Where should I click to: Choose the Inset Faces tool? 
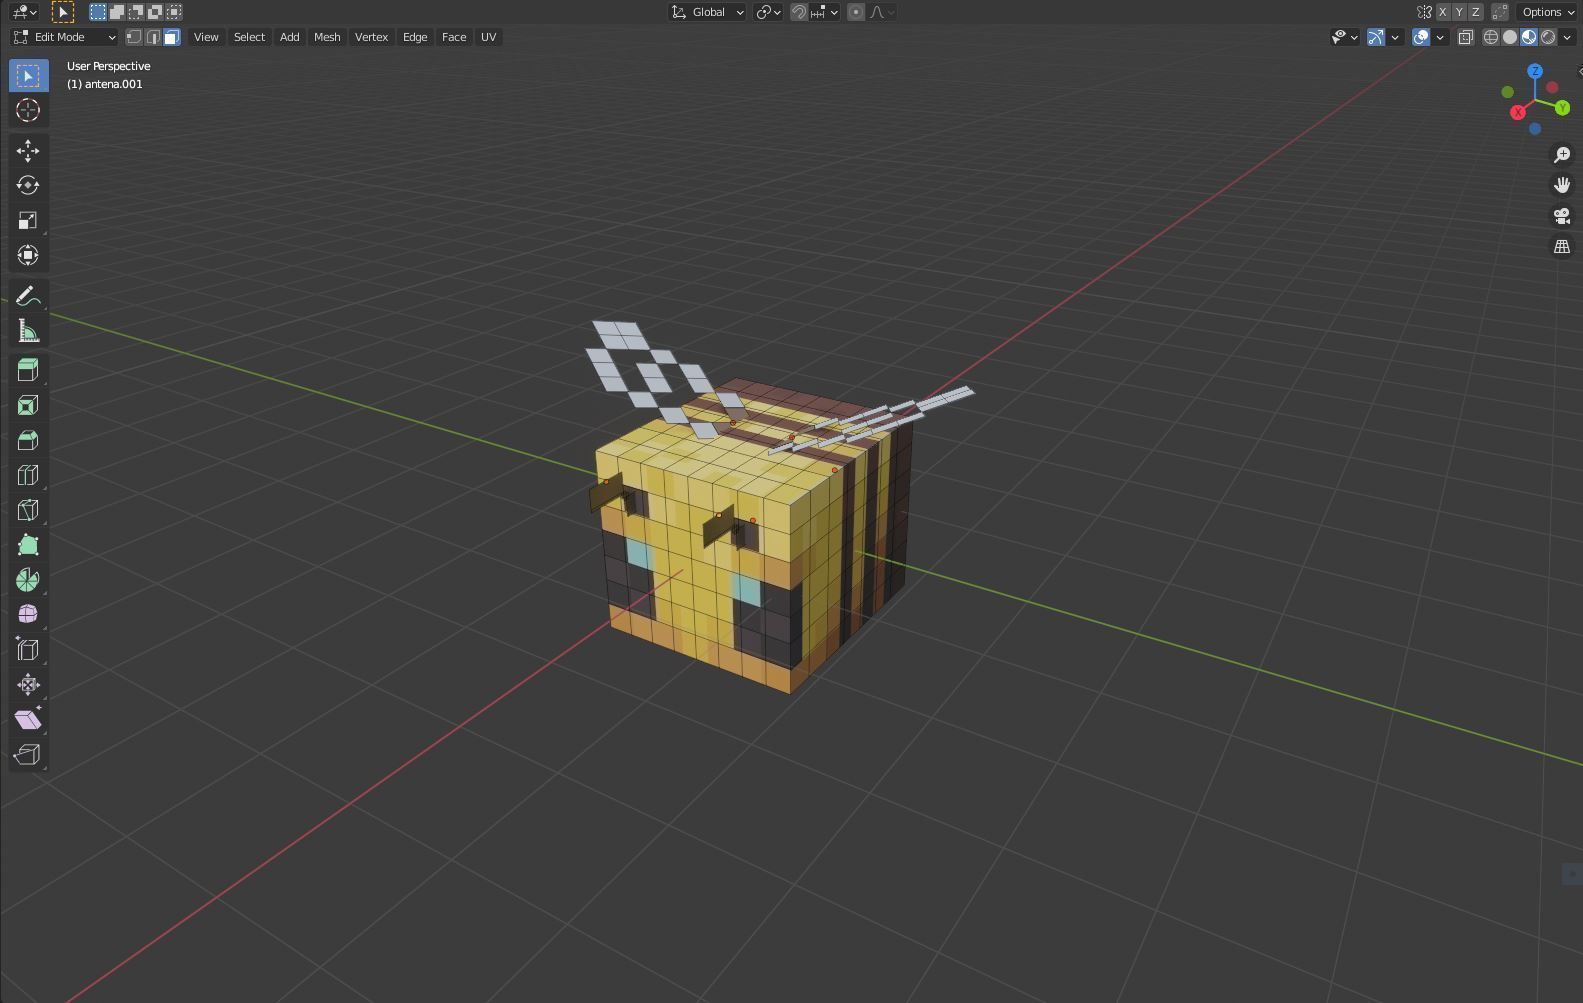click(x=28, y=405)
